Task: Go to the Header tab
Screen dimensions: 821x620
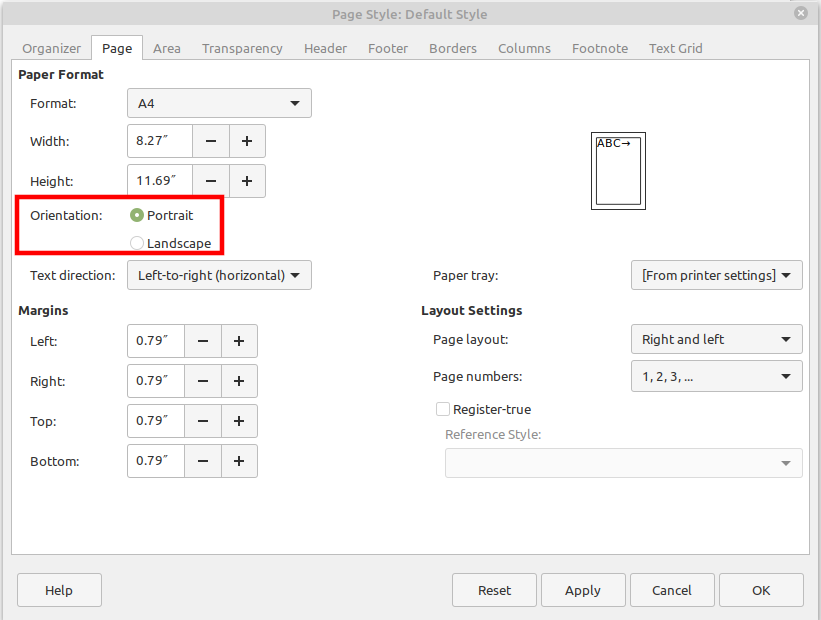Action: [x=325, y=48]
